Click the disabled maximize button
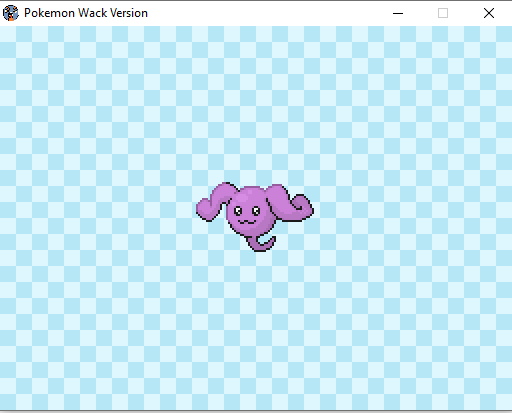512x413 pixels. click(x=443, y=13)
